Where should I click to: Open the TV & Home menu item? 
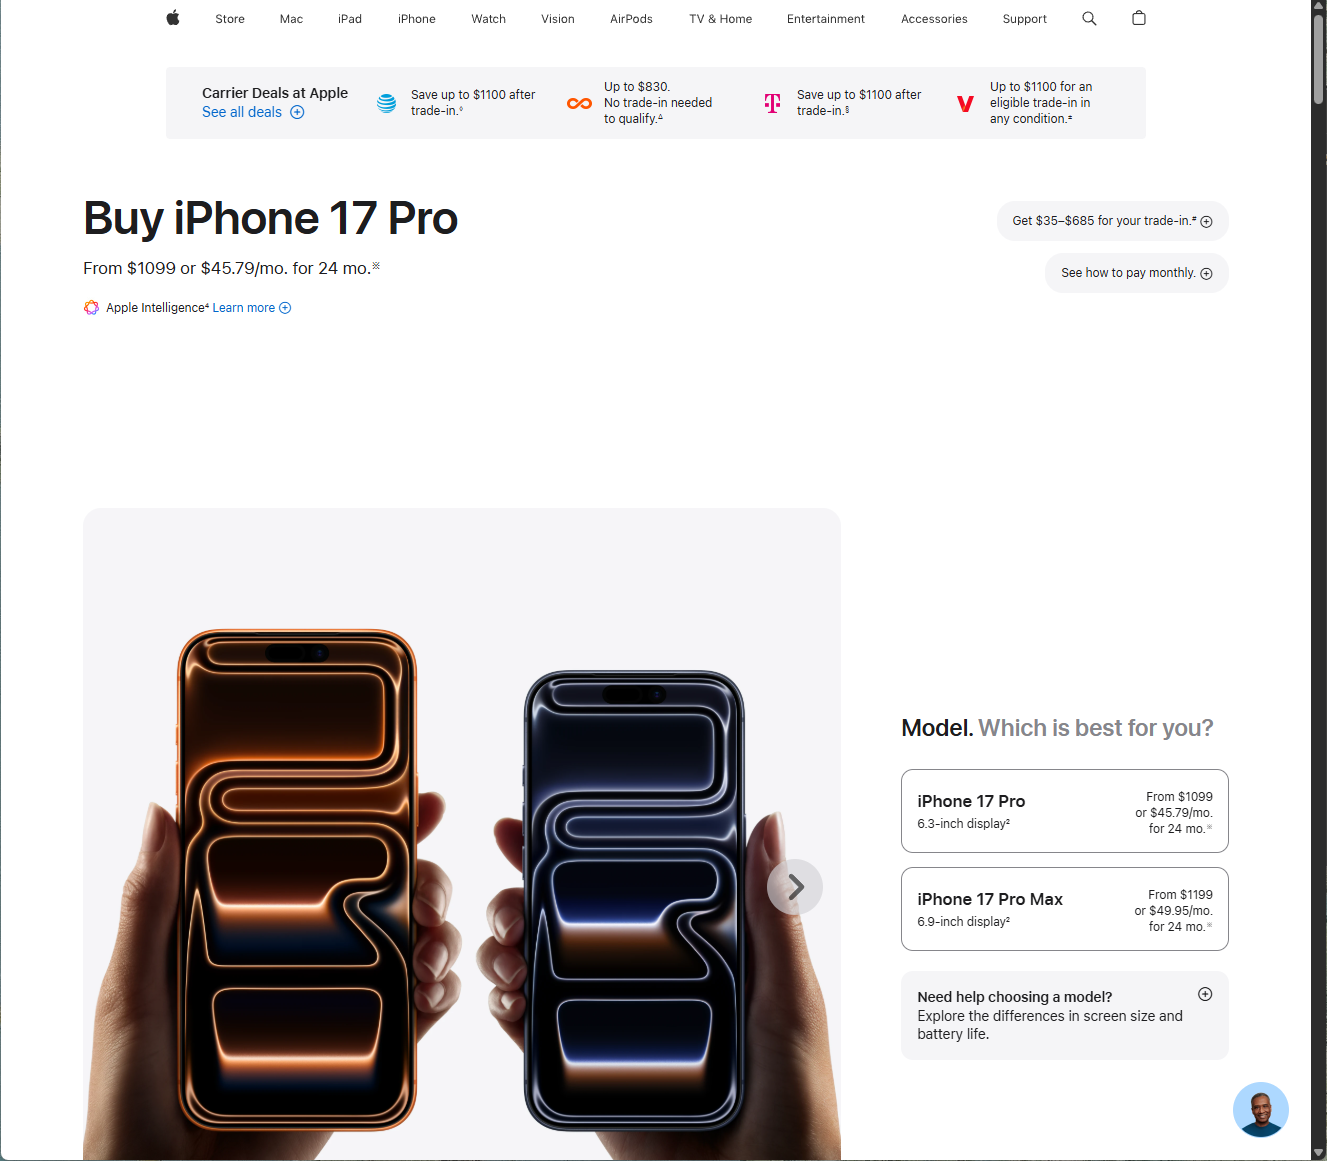(x=720, y=19)
